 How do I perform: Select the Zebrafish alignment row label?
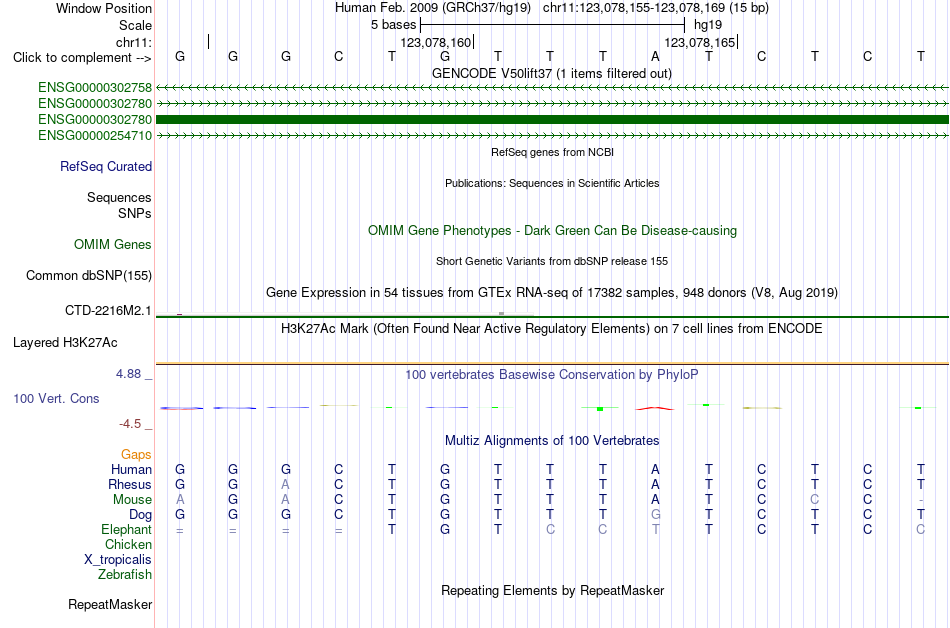point(125,574)
